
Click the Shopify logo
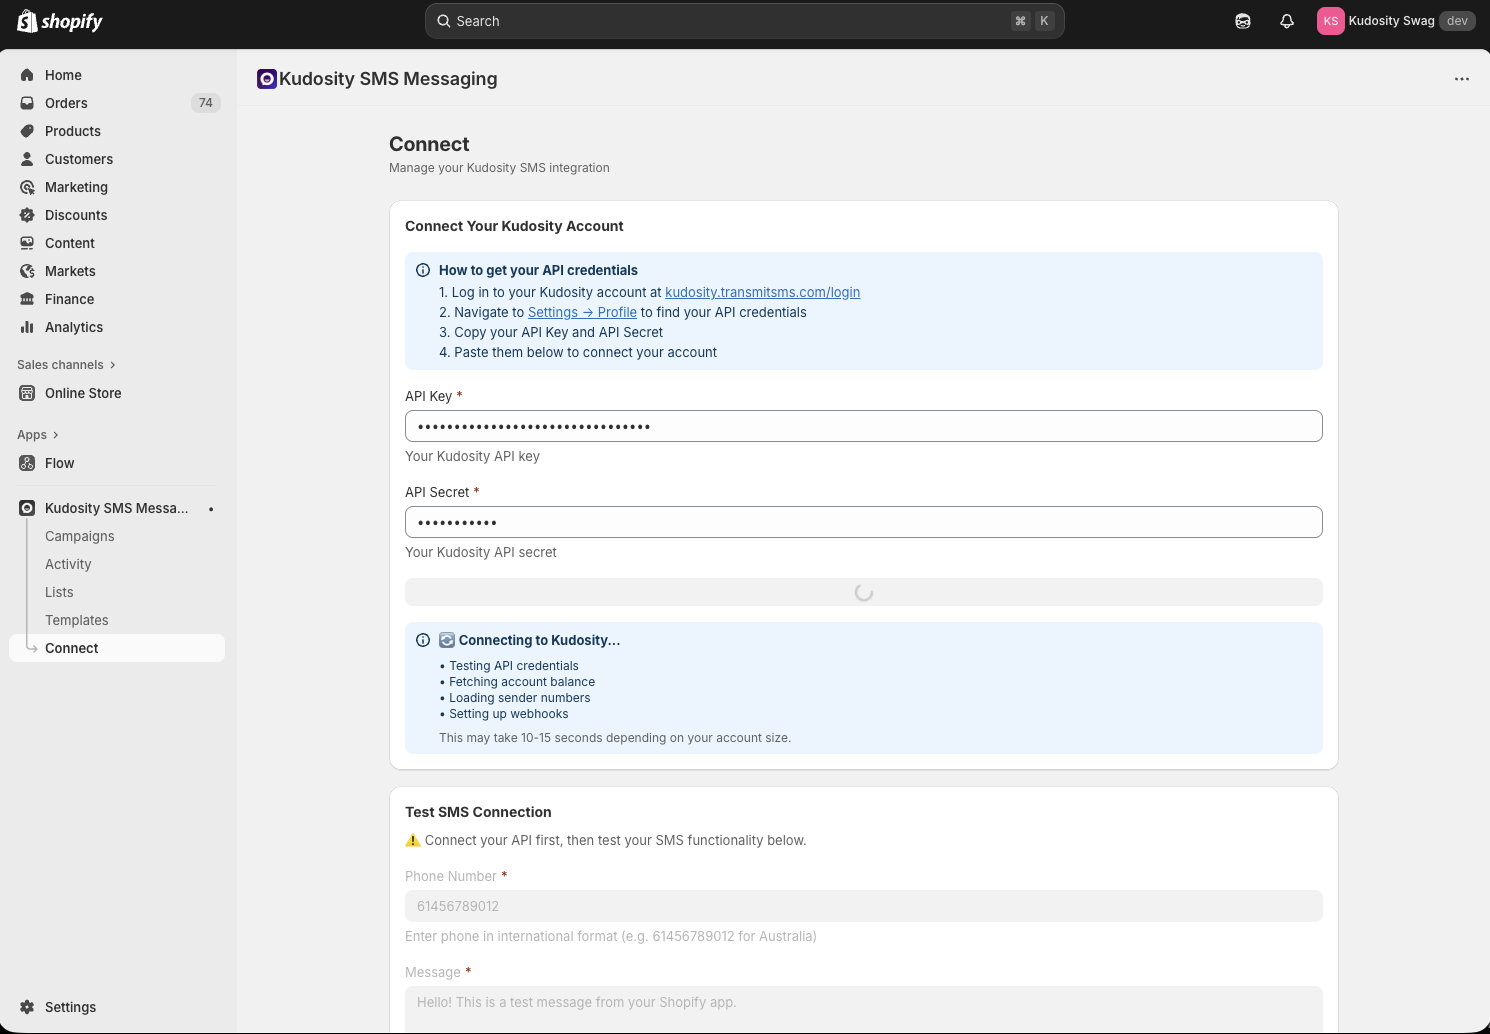[x=60, y=21]
